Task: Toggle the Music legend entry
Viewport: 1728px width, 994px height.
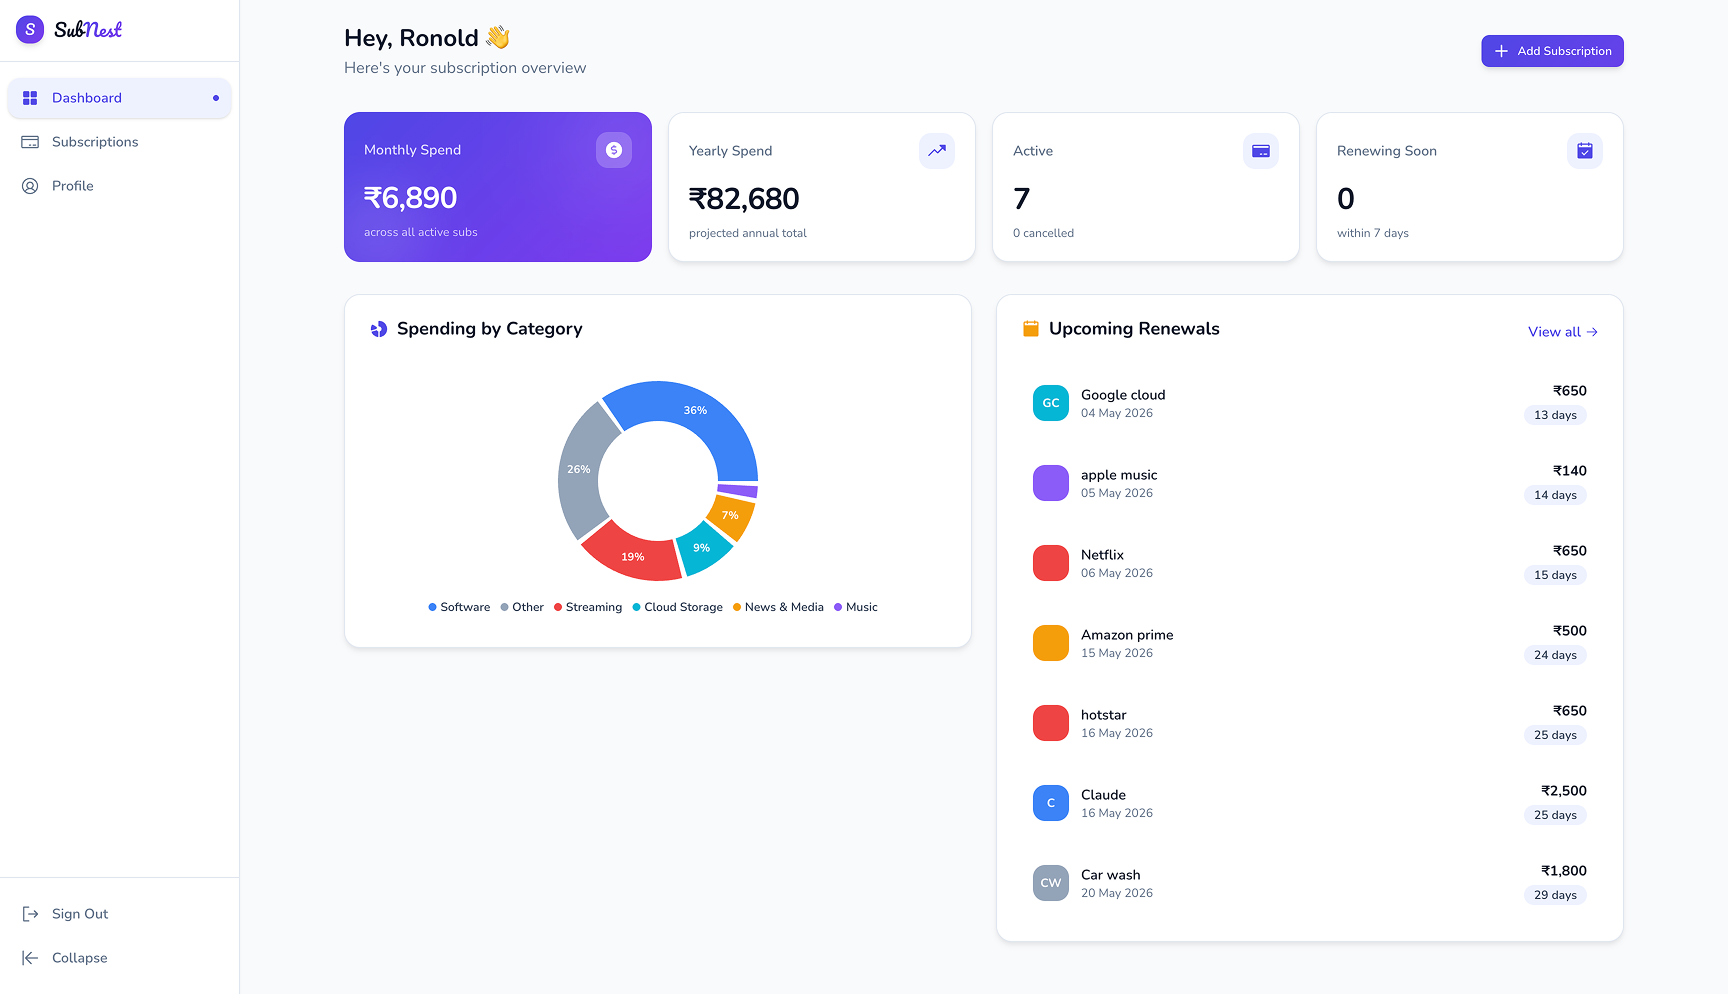Action: pos(856,607)
